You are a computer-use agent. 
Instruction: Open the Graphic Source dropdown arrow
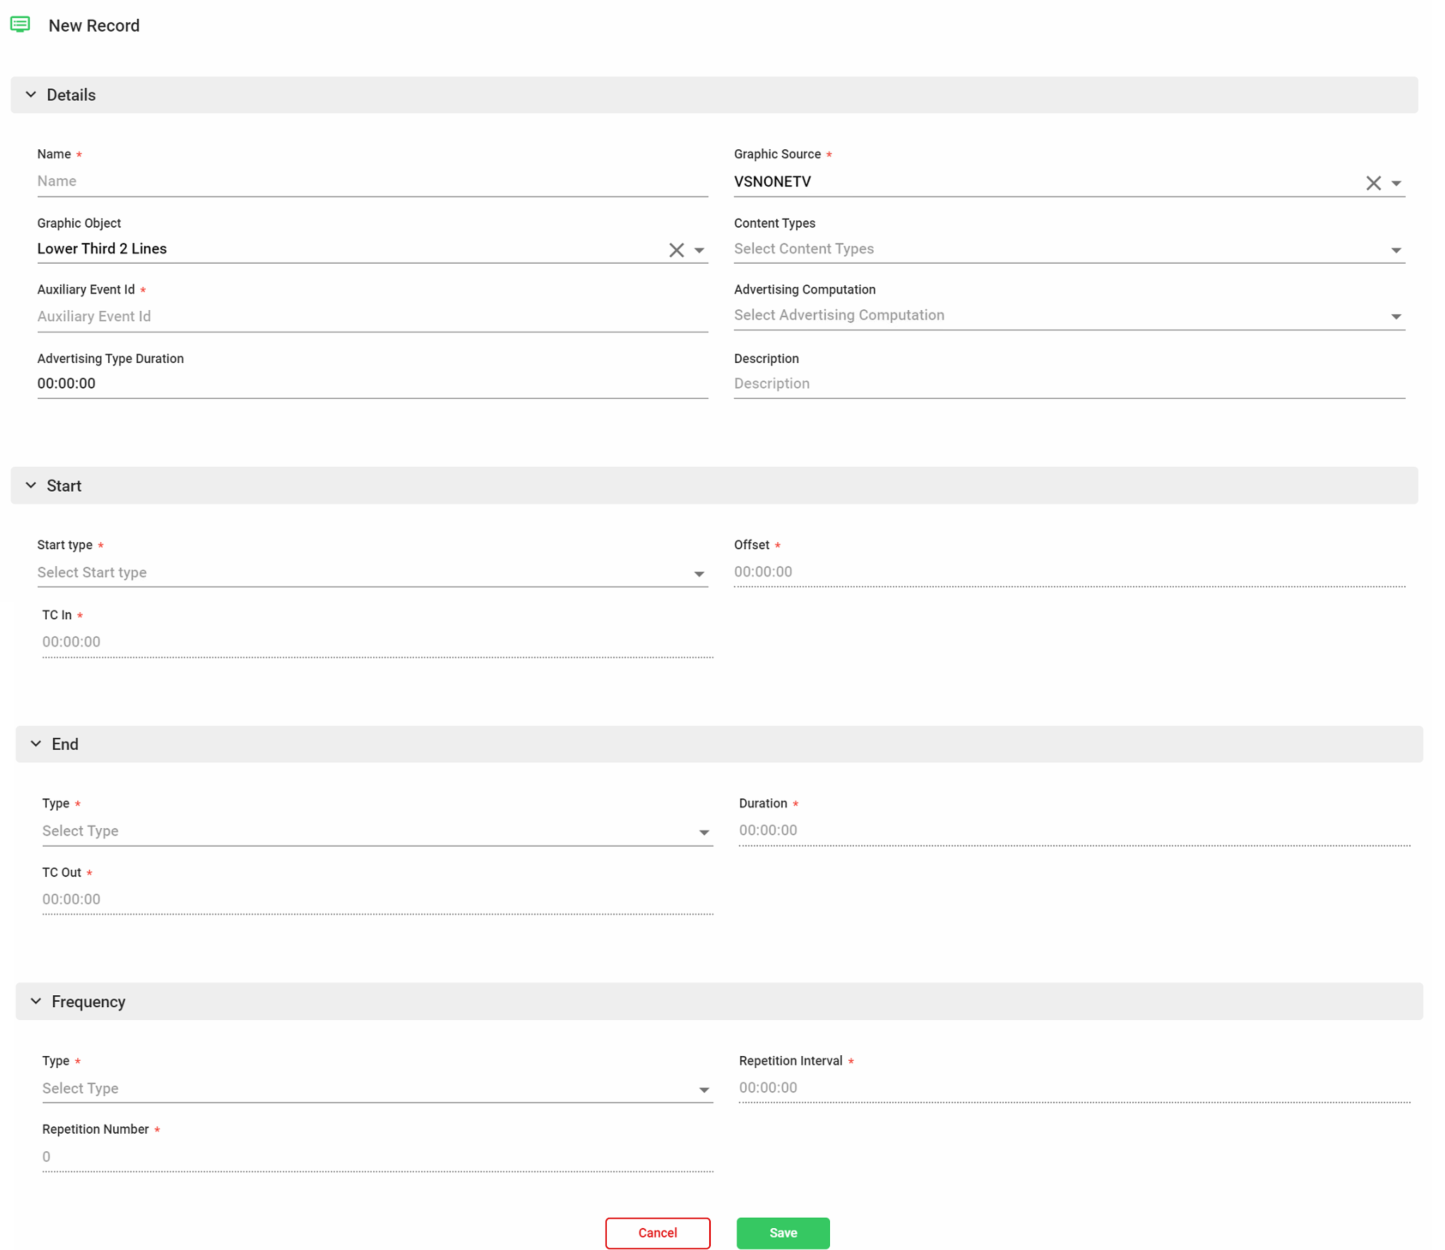point(1396,183)
